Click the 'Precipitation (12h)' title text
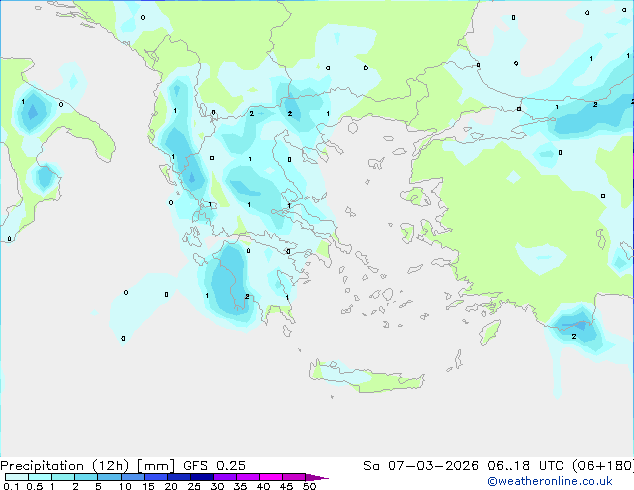Screen dimensions: 634x490 click(65, 466)
